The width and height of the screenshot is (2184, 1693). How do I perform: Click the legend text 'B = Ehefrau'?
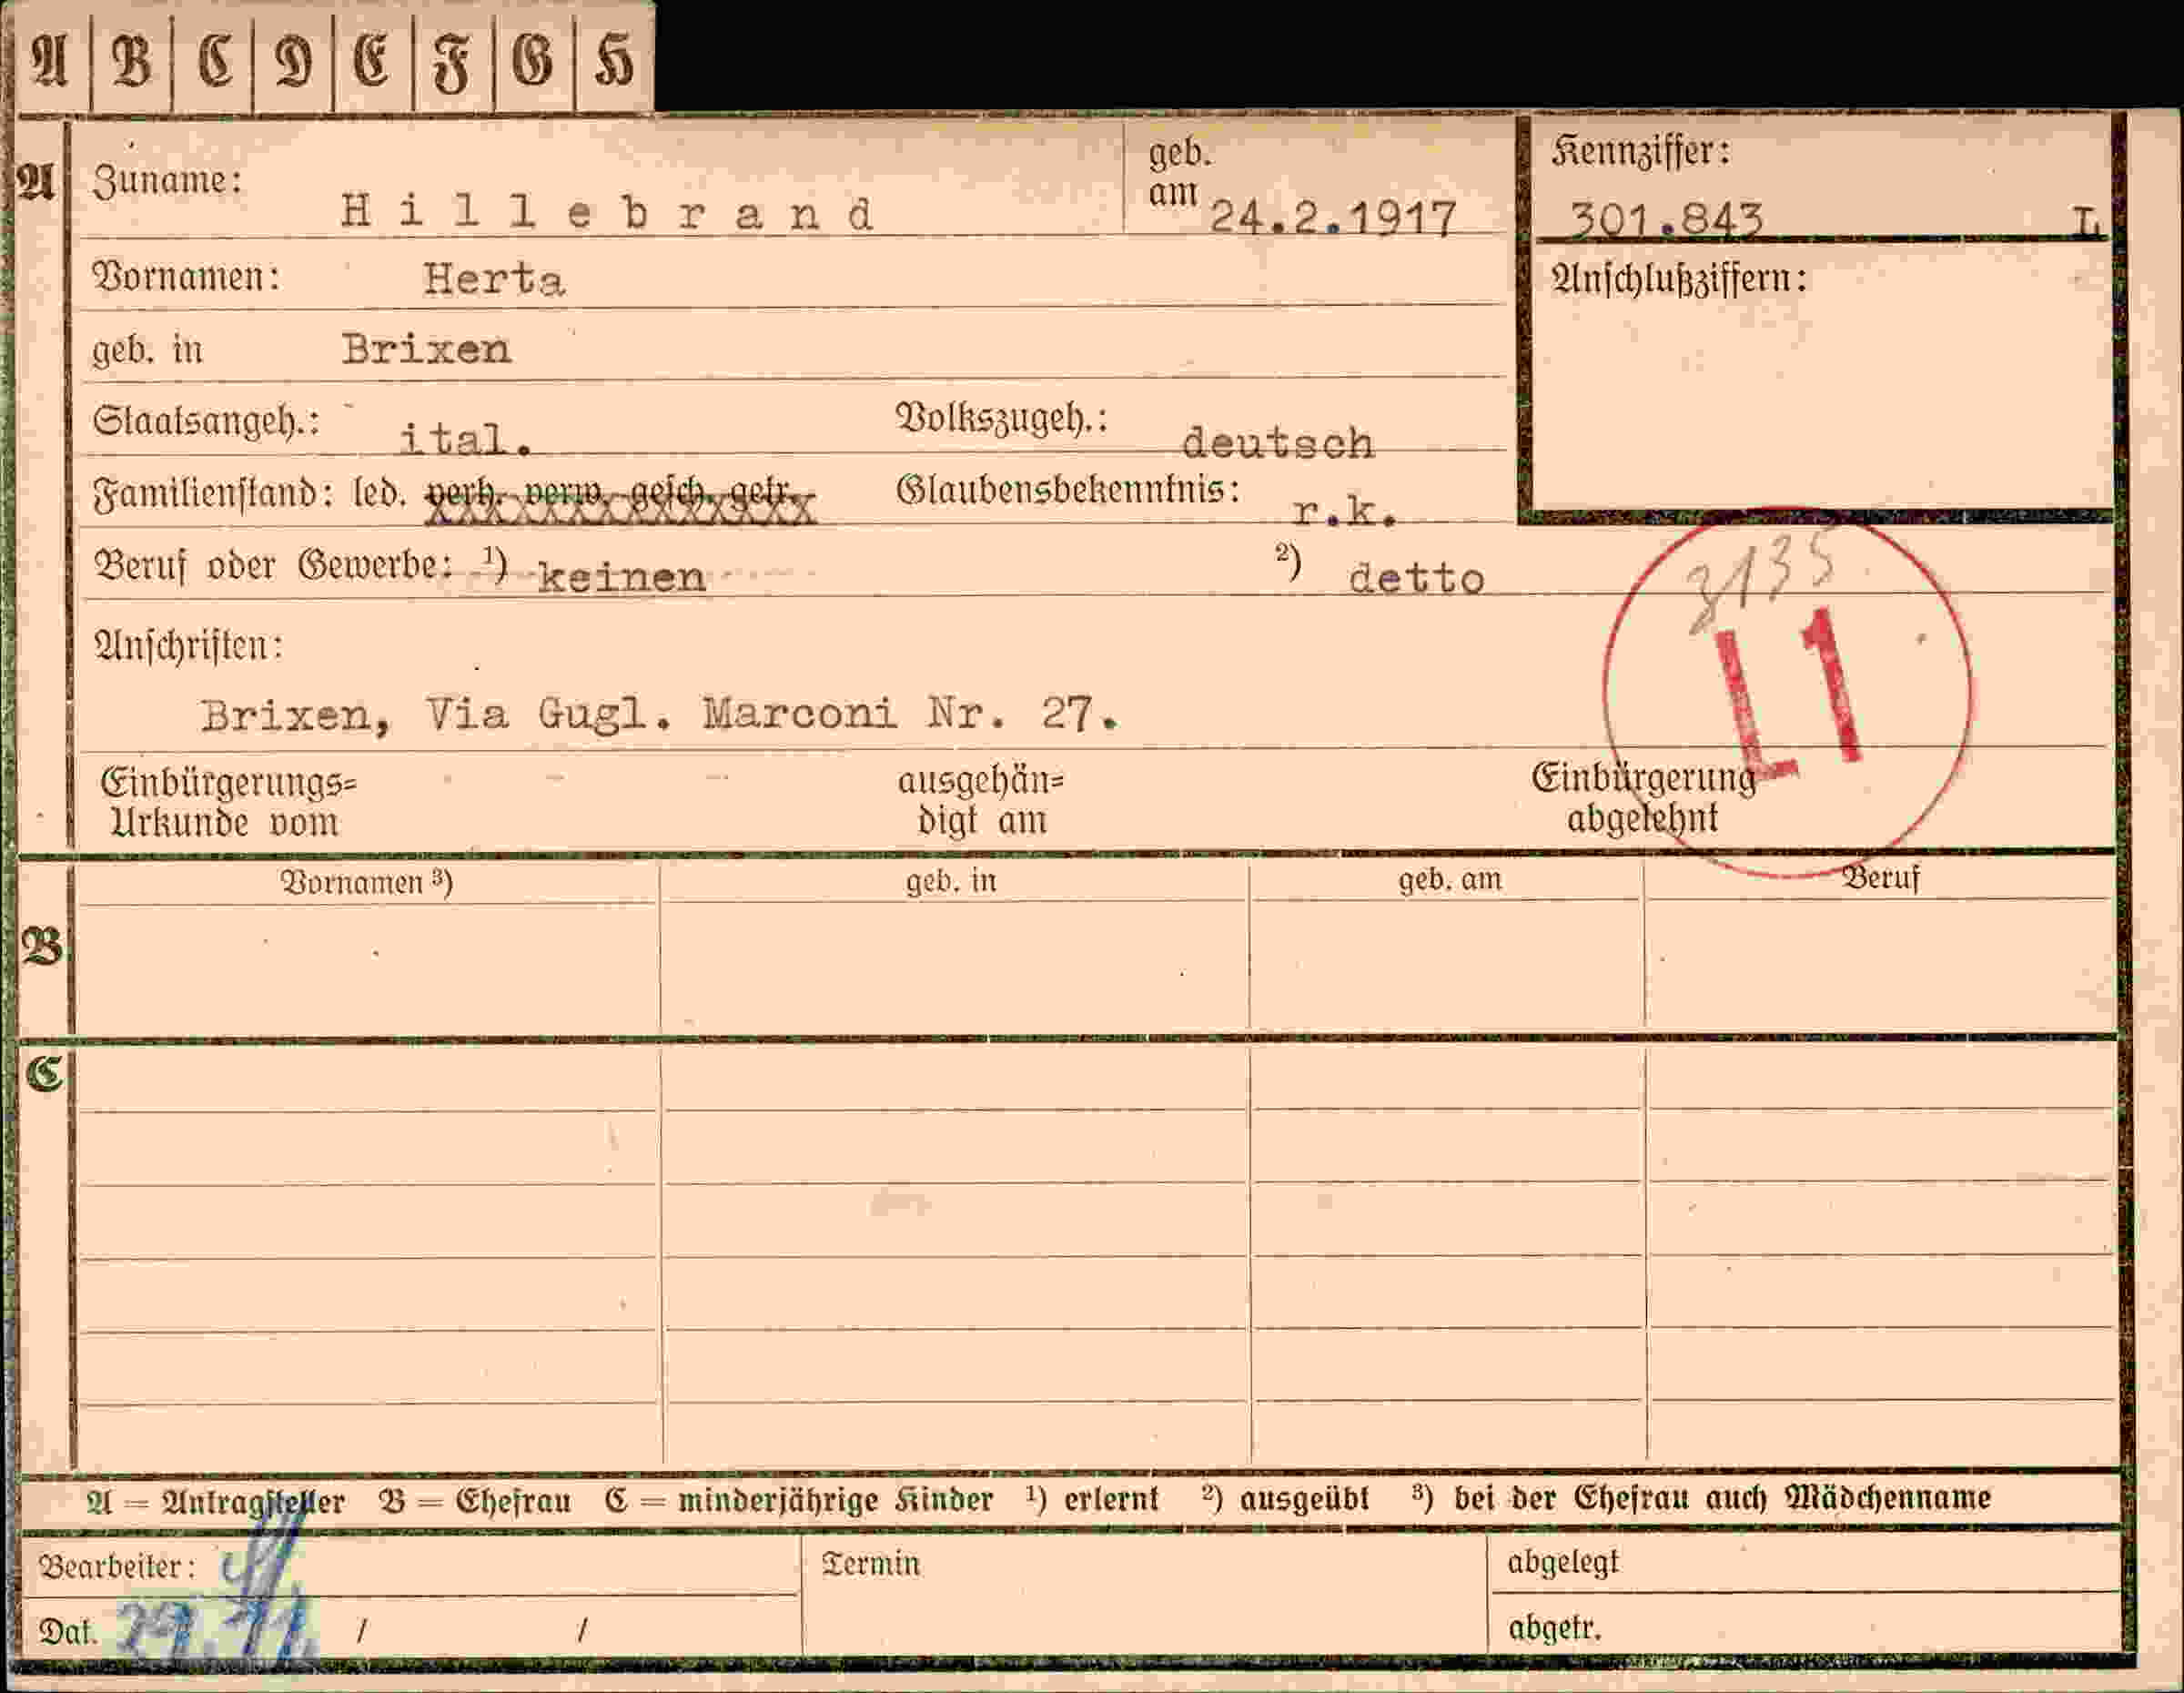475,1501
